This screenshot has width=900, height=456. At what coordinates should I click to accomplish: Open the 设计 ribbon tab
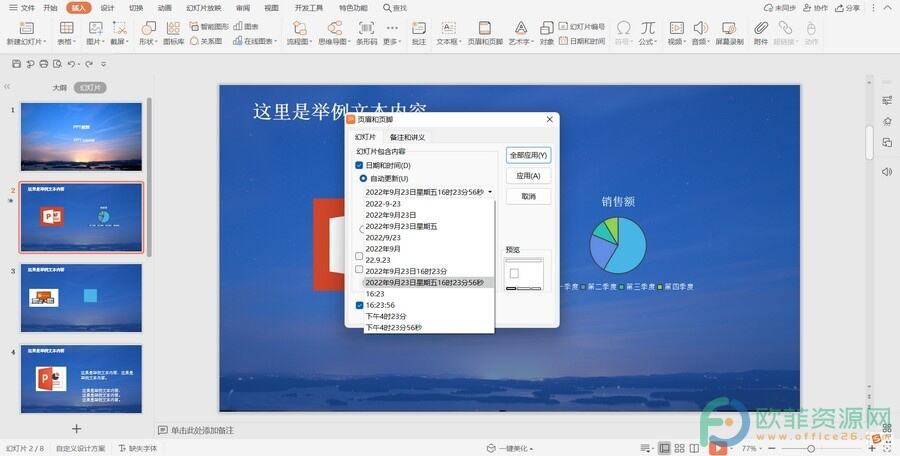pos(107,7)
